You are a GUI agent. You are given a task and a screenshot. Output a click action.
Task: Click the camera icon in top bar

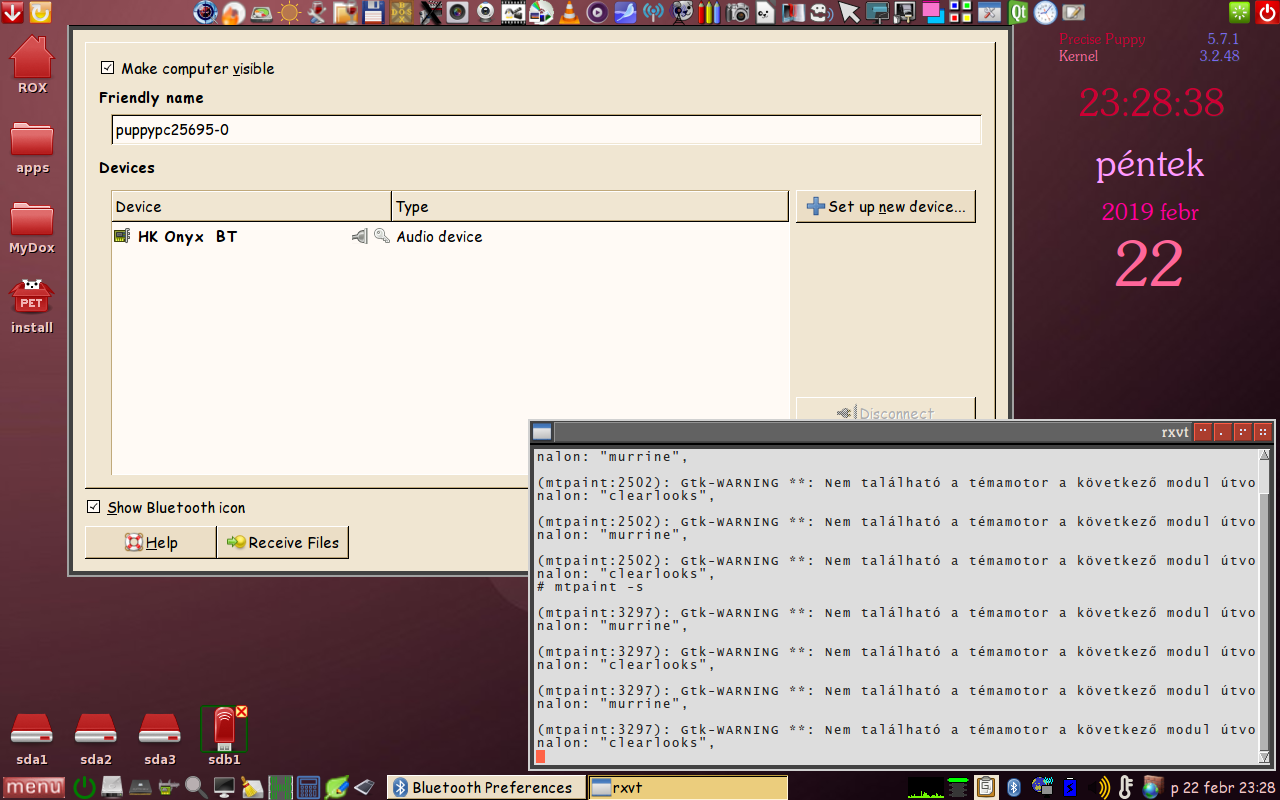click(738, 12)
